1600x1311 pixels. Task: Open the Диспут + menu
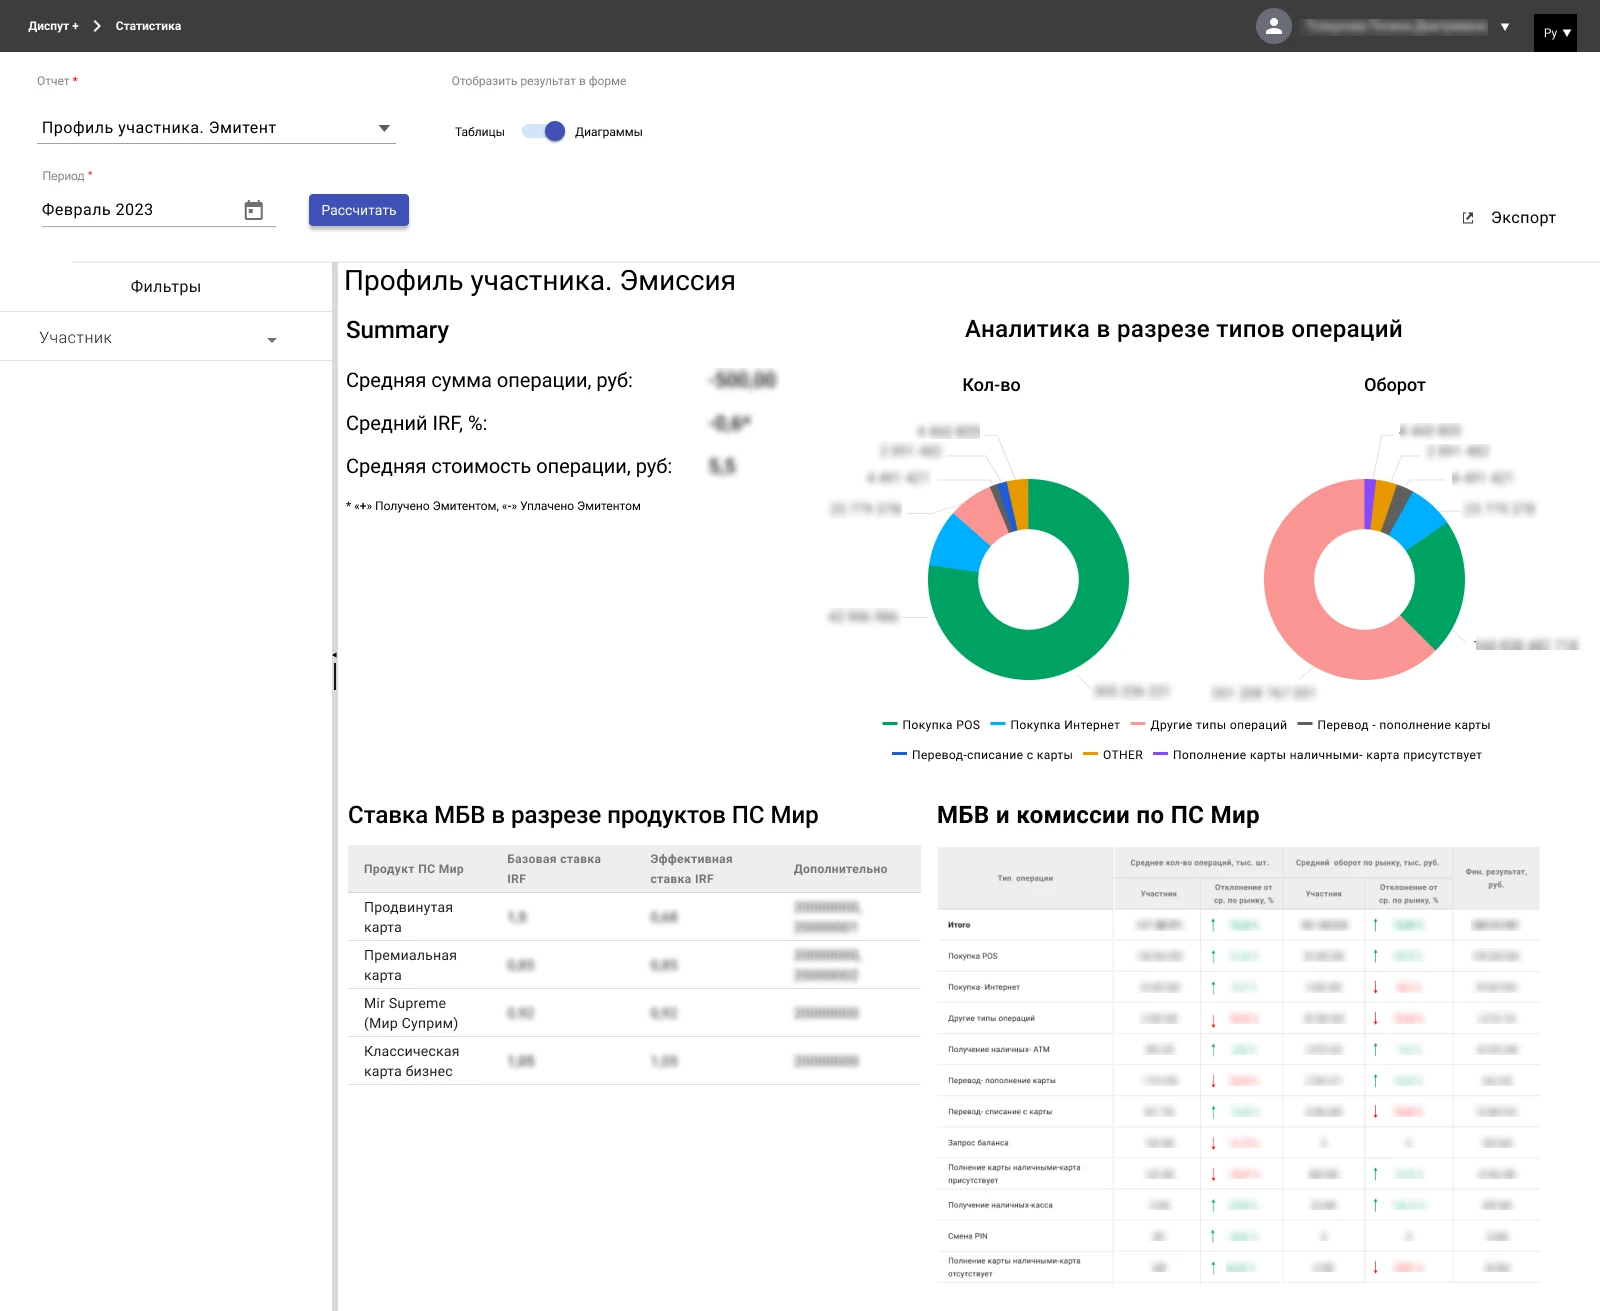tap(53, 26)
